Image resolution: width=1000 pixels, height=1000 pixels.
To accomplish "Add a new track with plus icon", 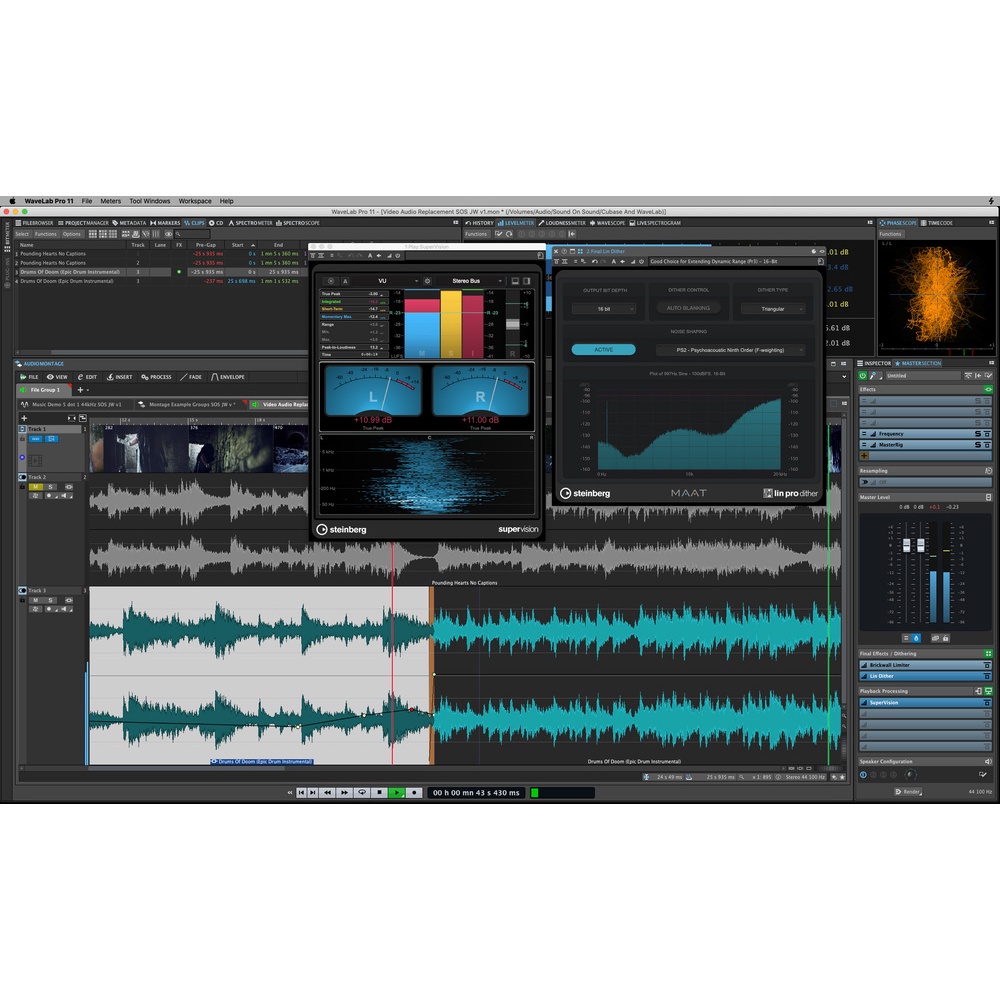I will tap(24, 418).
